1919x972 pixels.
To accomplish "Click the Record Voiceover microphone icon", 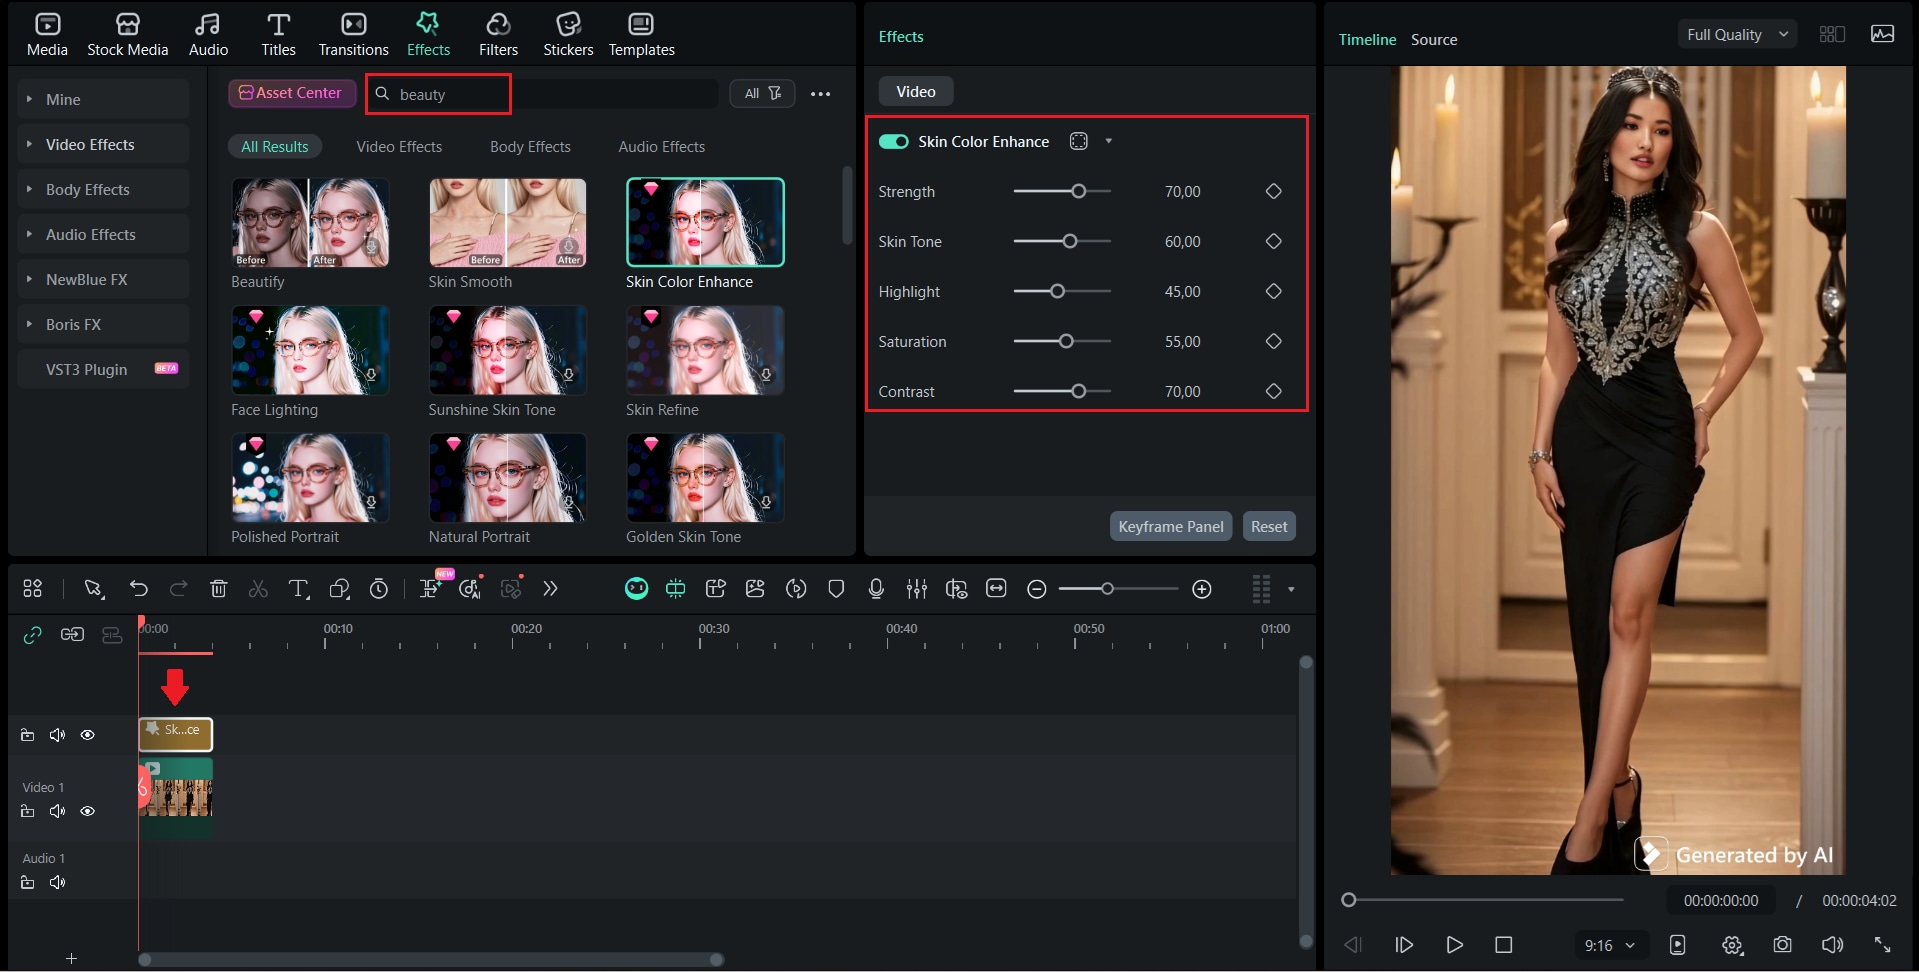I will [876, 589].
